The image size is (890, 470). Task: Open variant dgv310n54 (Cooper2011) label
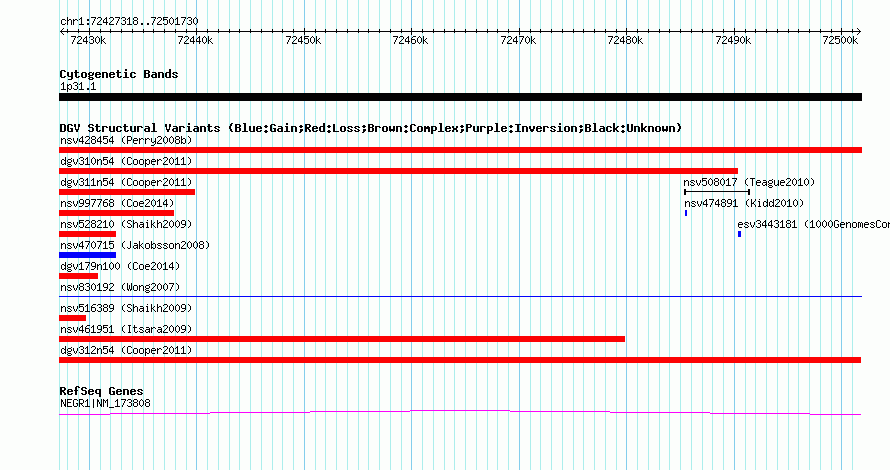[126, 161]
